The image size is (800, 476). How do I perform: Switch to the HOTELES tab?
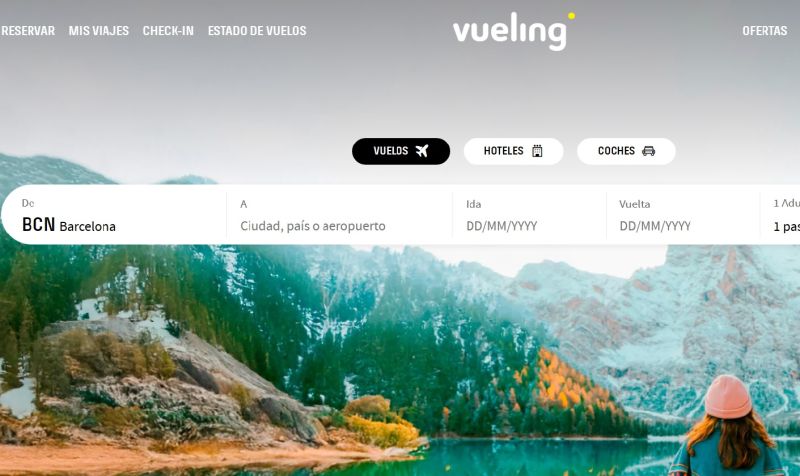[513, 151]
